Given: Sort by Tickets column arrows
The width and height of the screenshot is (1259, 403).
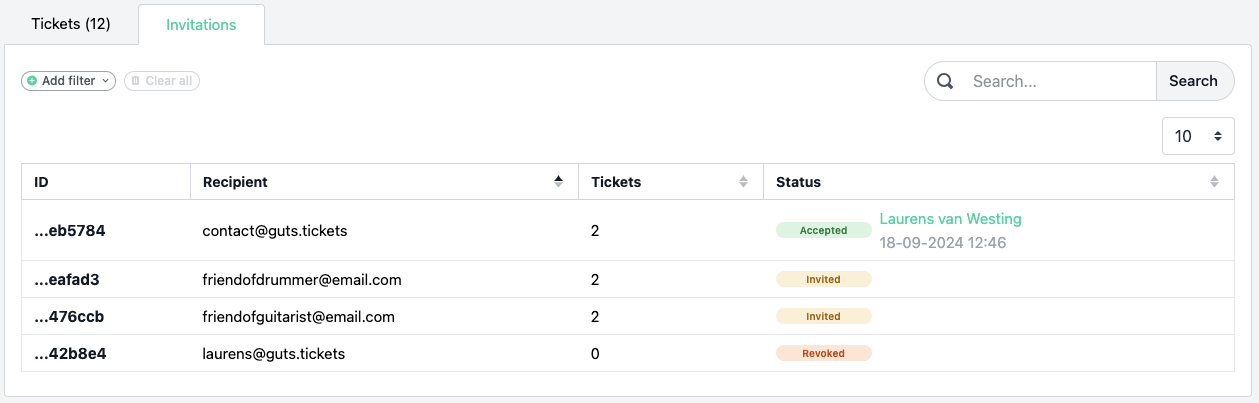Looking at the screenshot, I should (x=743, y=182).
